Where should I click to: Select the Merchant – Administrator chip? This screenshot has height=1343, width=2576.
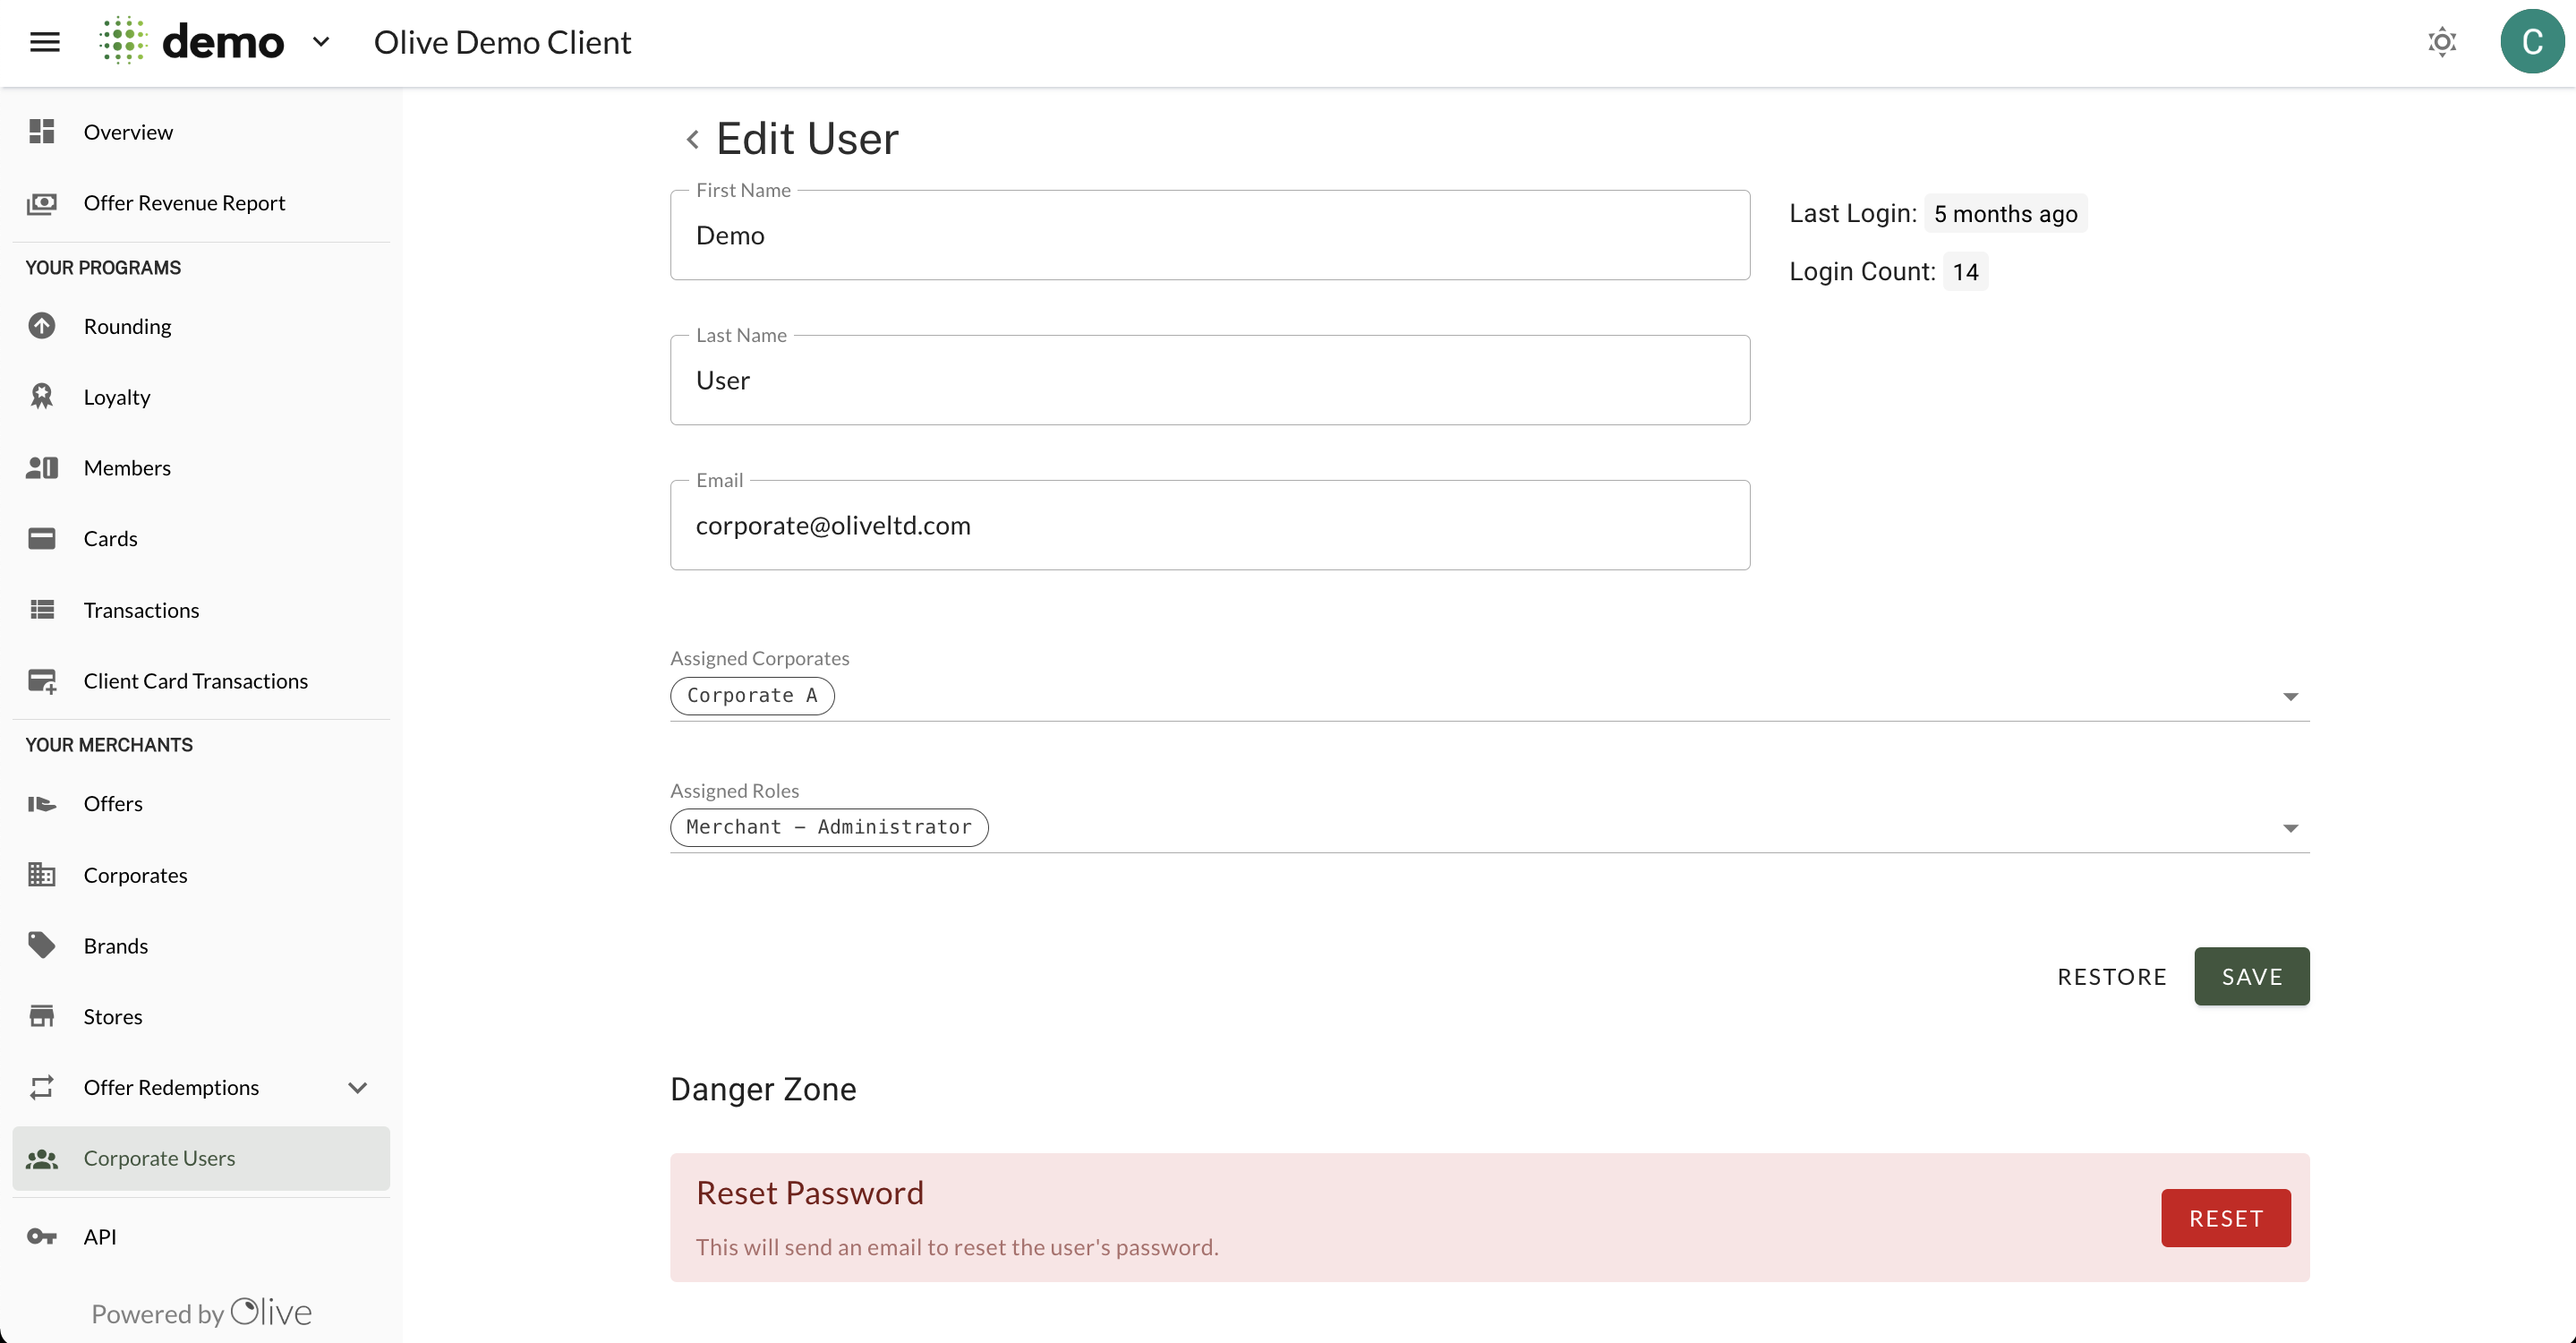[x=829, y=828]
